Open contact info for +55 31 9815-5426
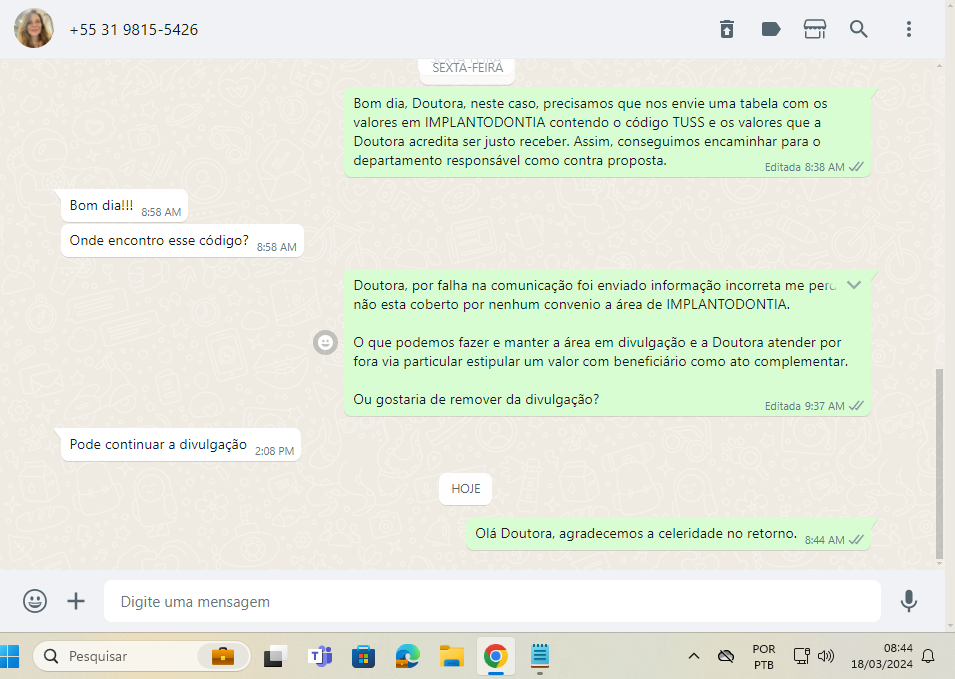This screenshot has height=679, width=955. pyautogui.click(x=134, y=30)
